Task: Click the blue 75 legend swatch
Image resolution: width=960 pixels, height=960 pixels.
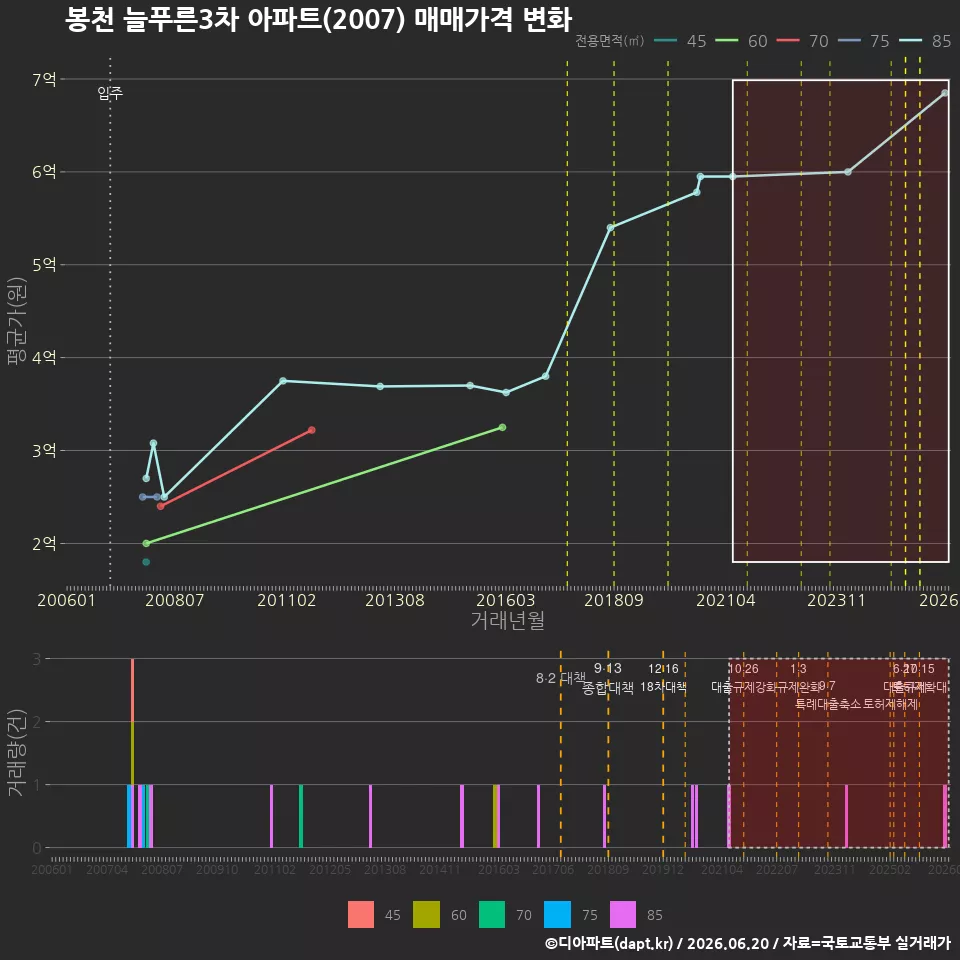Action: pos(557,915)
